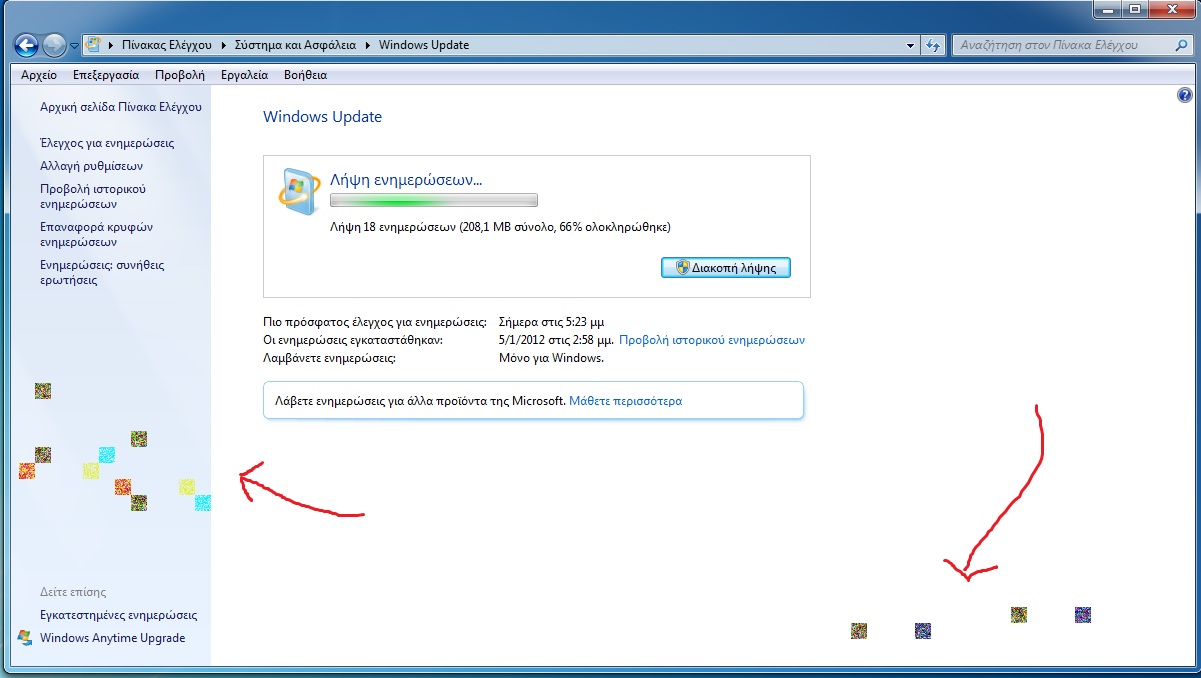Screen dimensions: 1201x678
Task: Click 'Επαναφορά κρυφών ενημερώσεων' link
Action: [96, 234]
